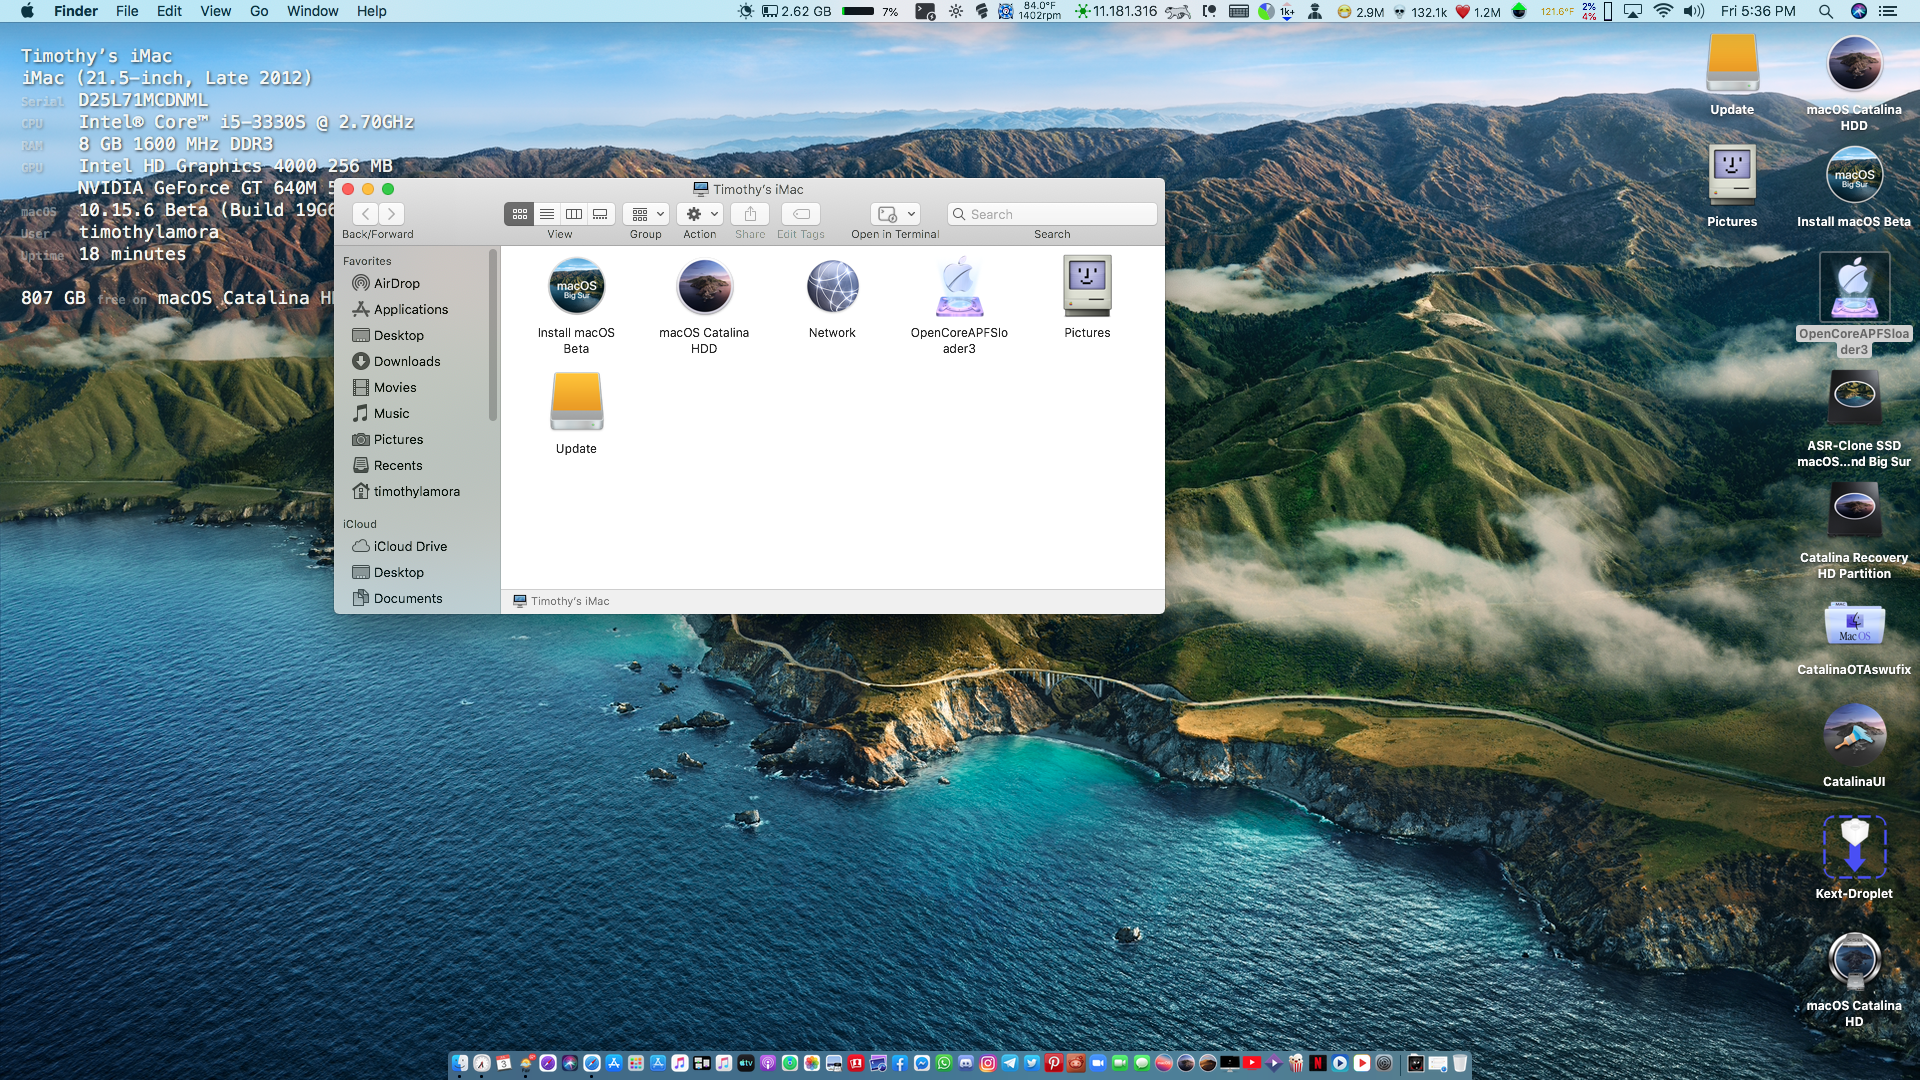The image size is (1920, 1080).
Task: Switch Finder to column view
Action: coord(573,214)
